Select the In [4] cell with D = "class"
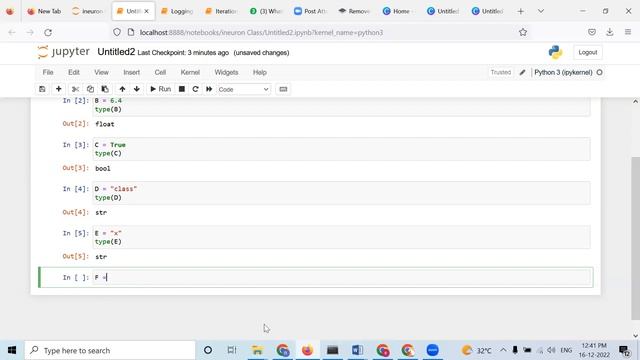This screenshot has height=360, width=640. click(342, 193)
